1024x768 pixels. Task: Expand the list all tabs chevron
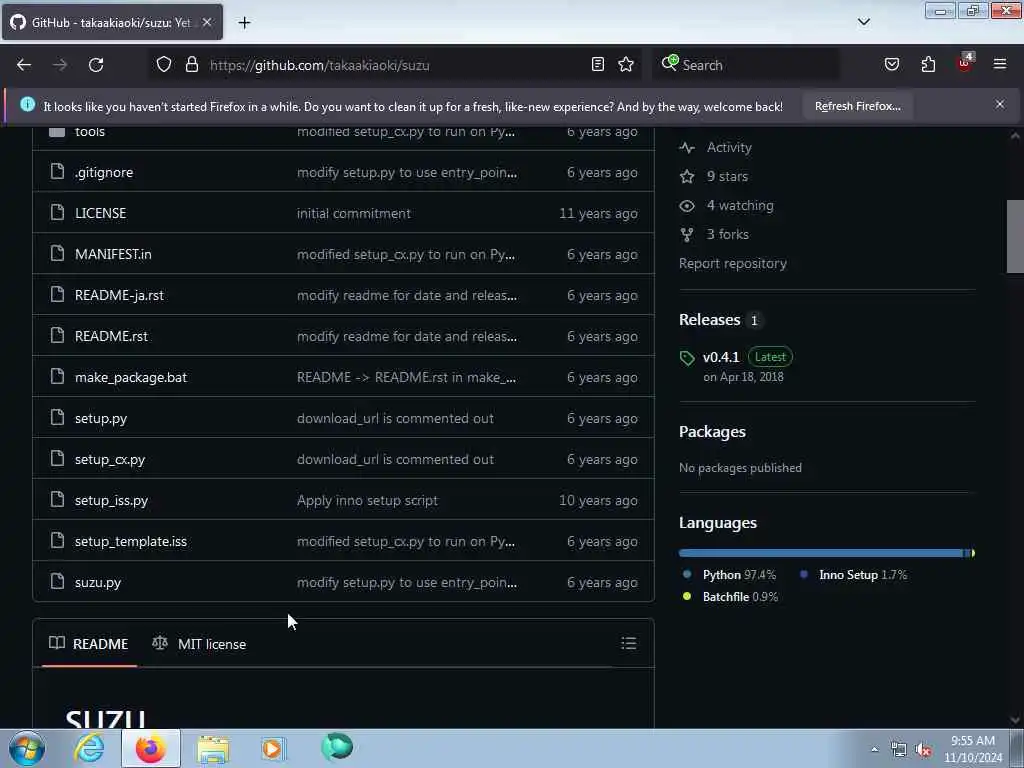point(863,22)
